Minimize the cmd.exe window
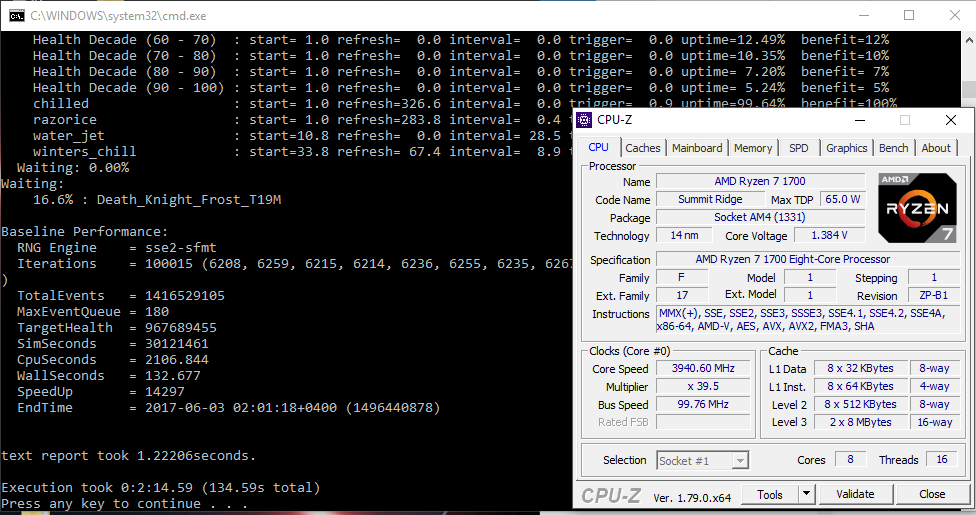The width and height of the screenshot is (976, 515). coord(863,16)
